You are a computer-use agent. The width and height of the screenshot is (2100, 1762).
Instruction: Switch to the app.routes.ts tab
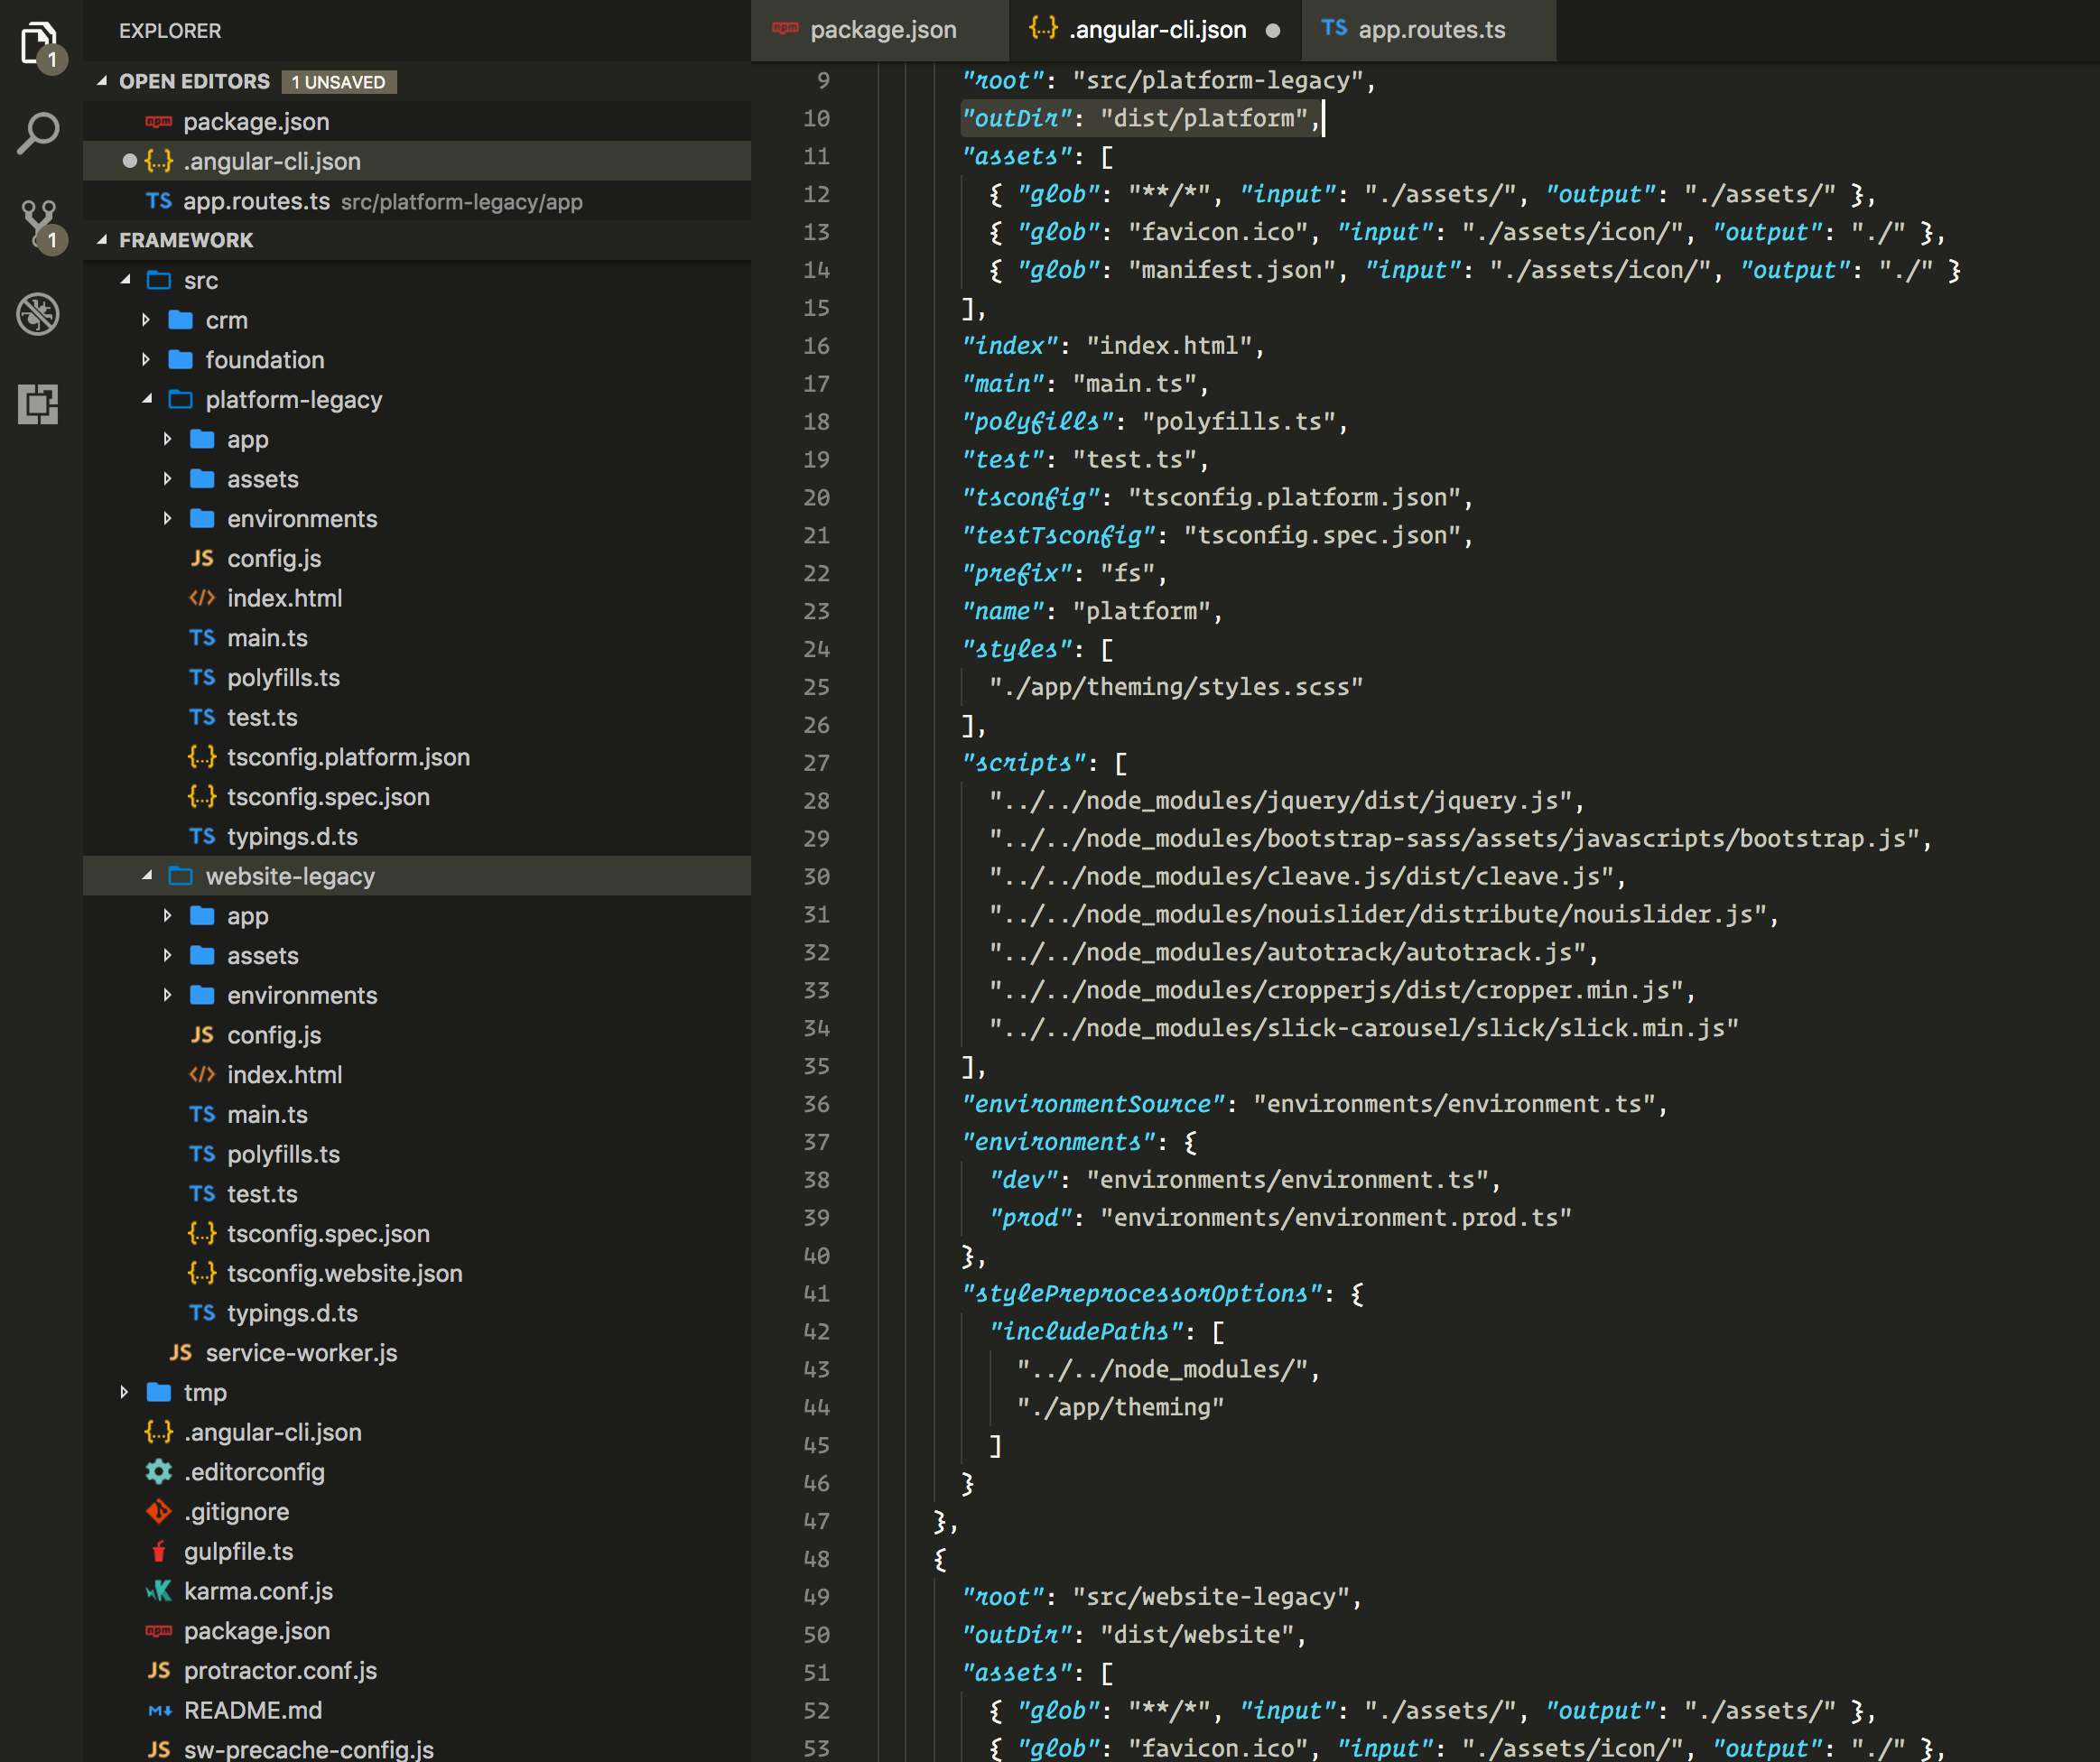point(1430,29)
